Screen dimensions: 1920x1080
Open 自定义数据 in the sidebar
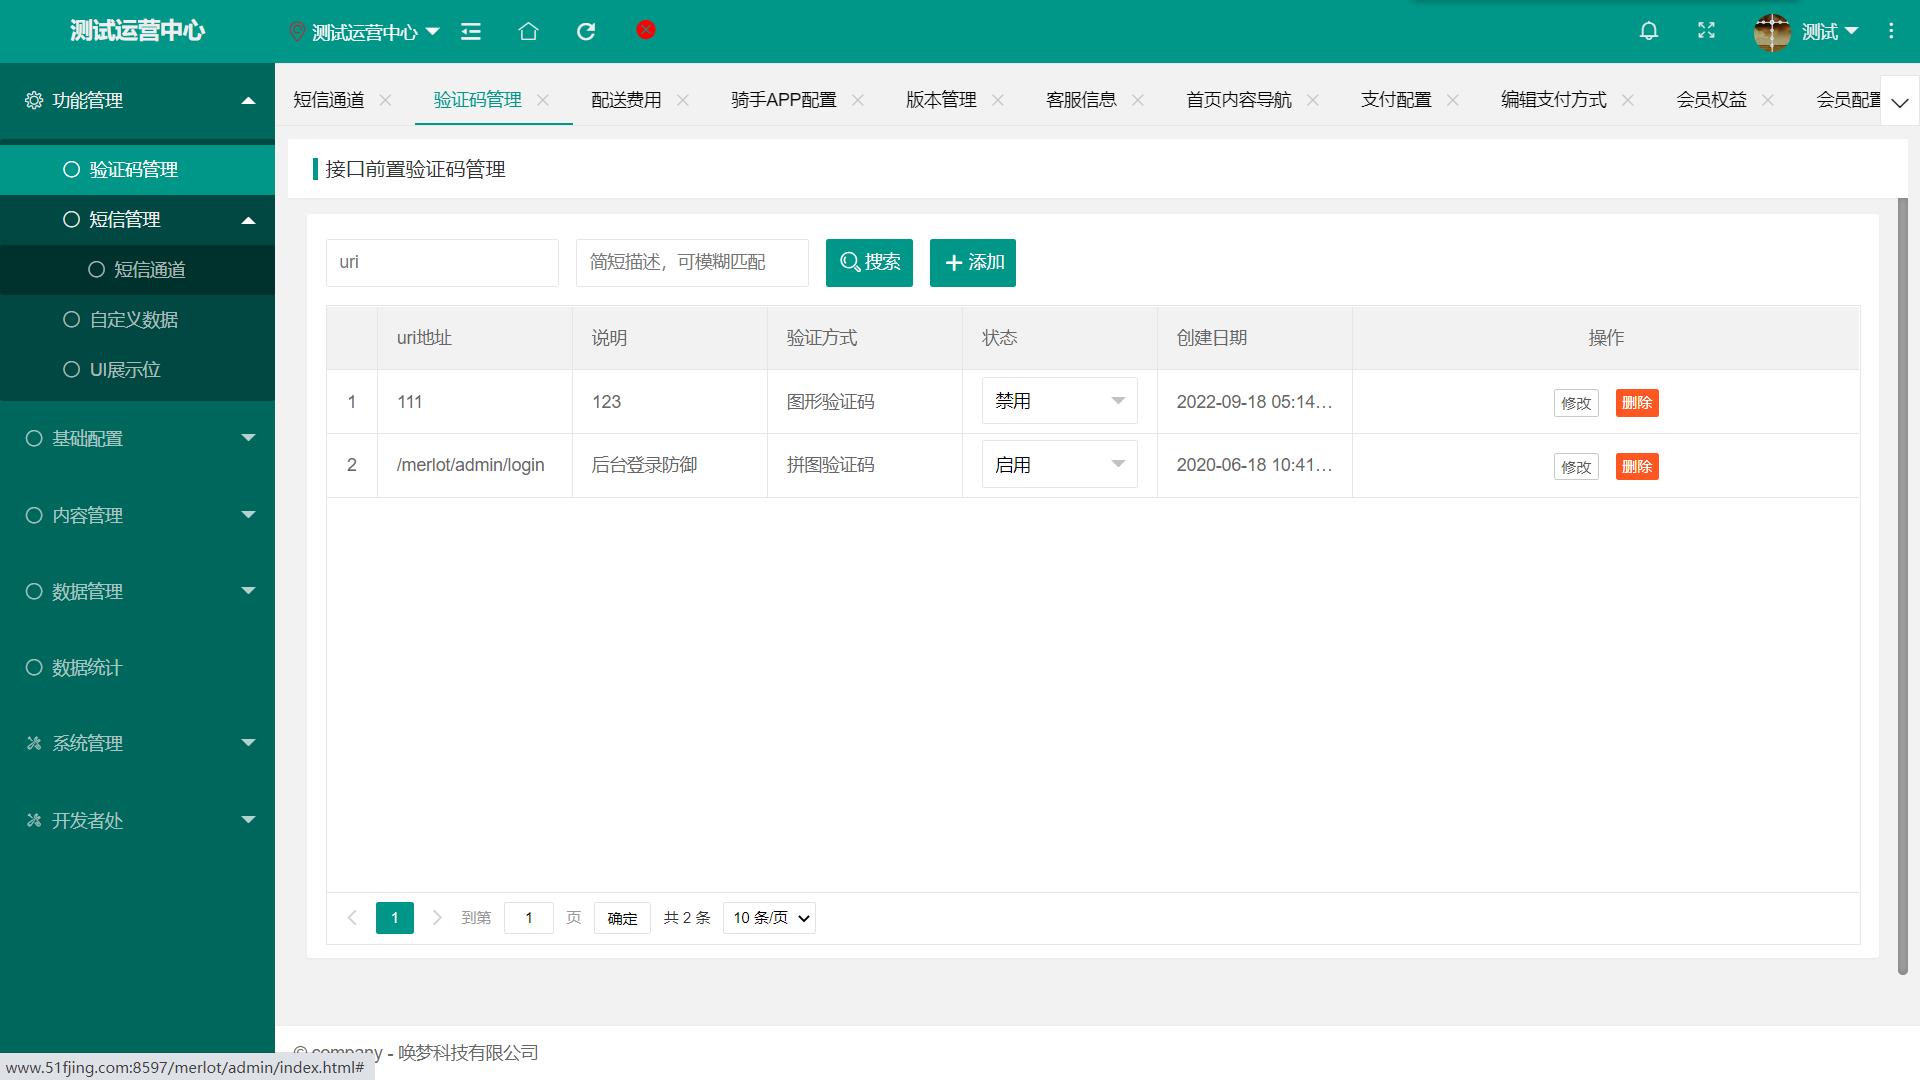coord(137,320)
